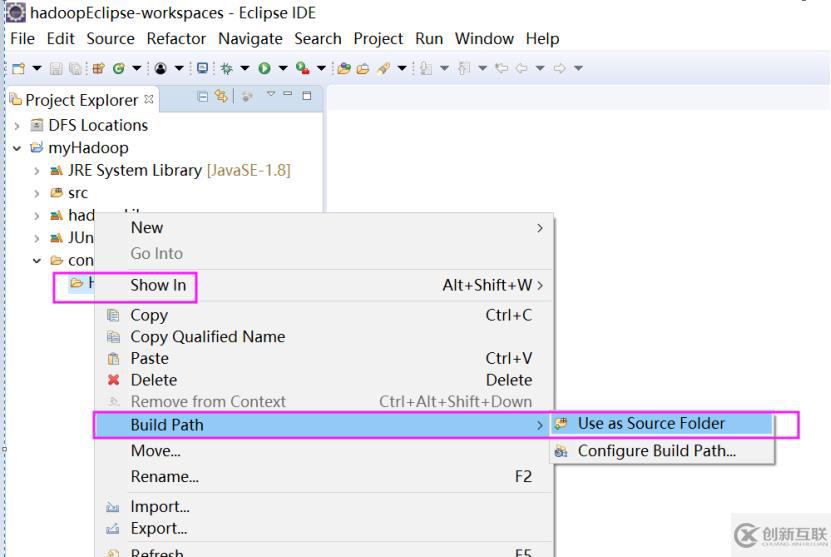Click the round black profile toolbar icon
Image resolution: width=831 pixels, height=557 pixels.
[161, 68]
